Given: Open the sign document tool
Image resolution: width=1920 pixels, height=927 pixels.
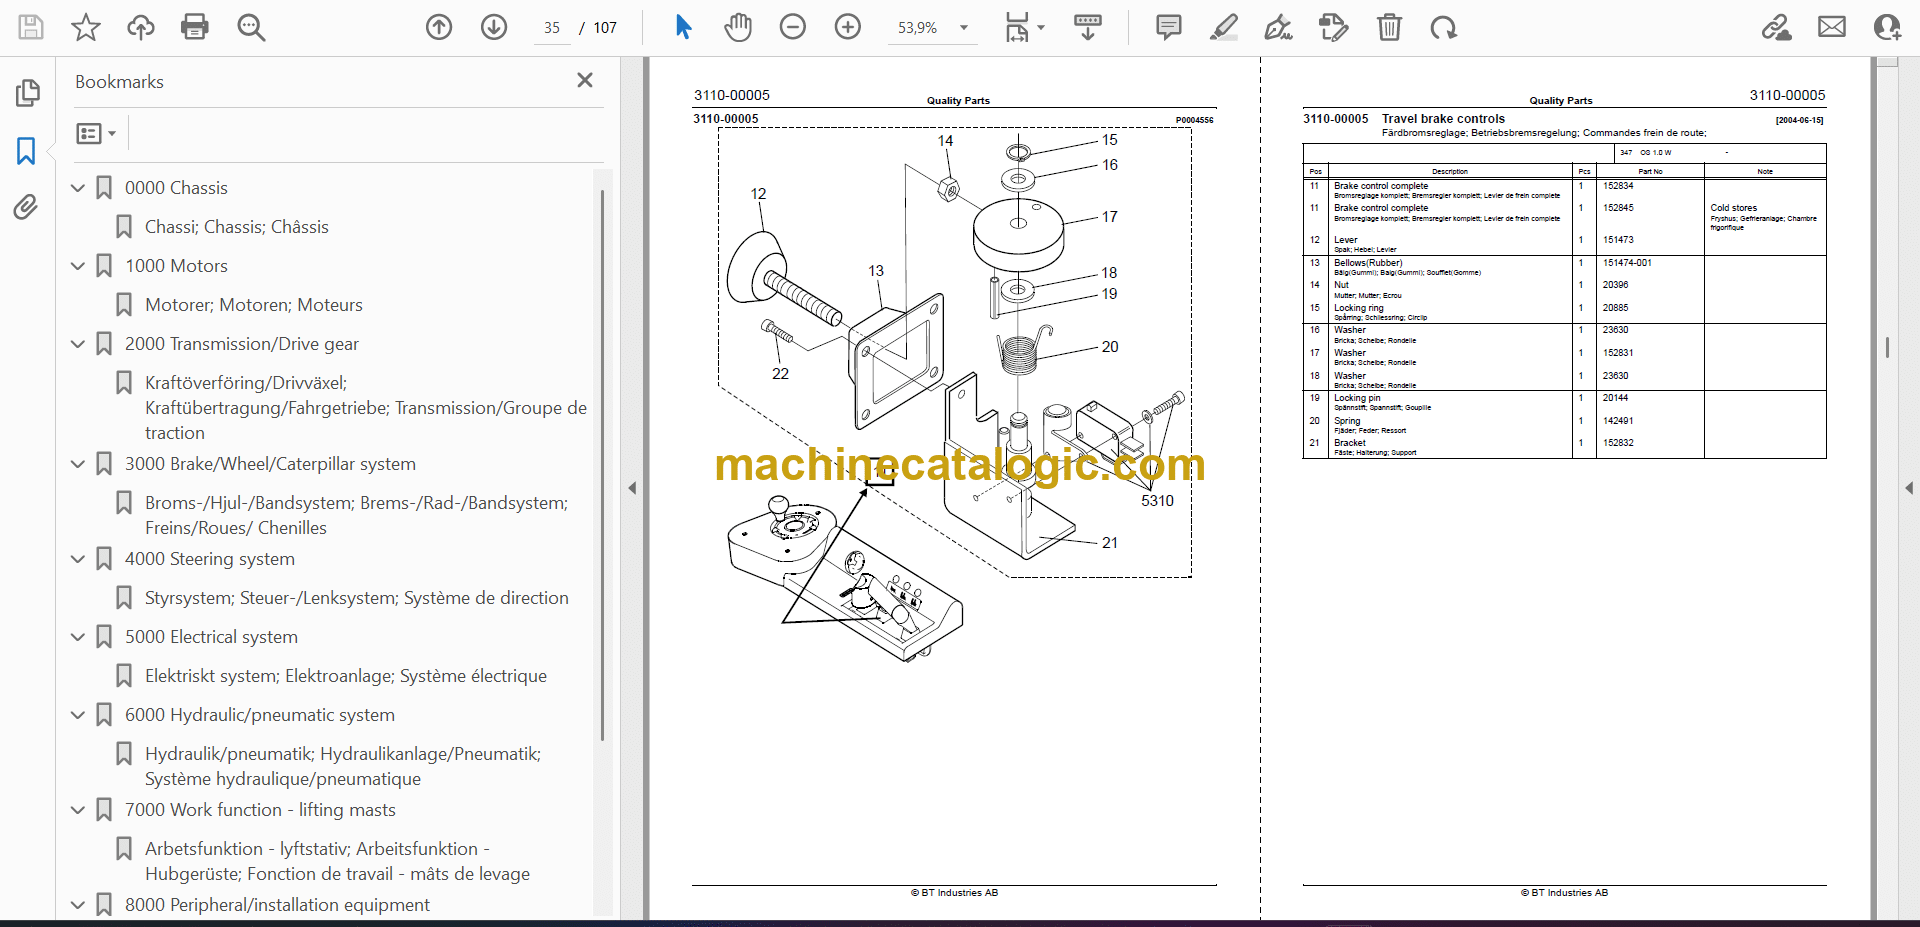Looking at the screenshot, I should [x=1278, y=27].
